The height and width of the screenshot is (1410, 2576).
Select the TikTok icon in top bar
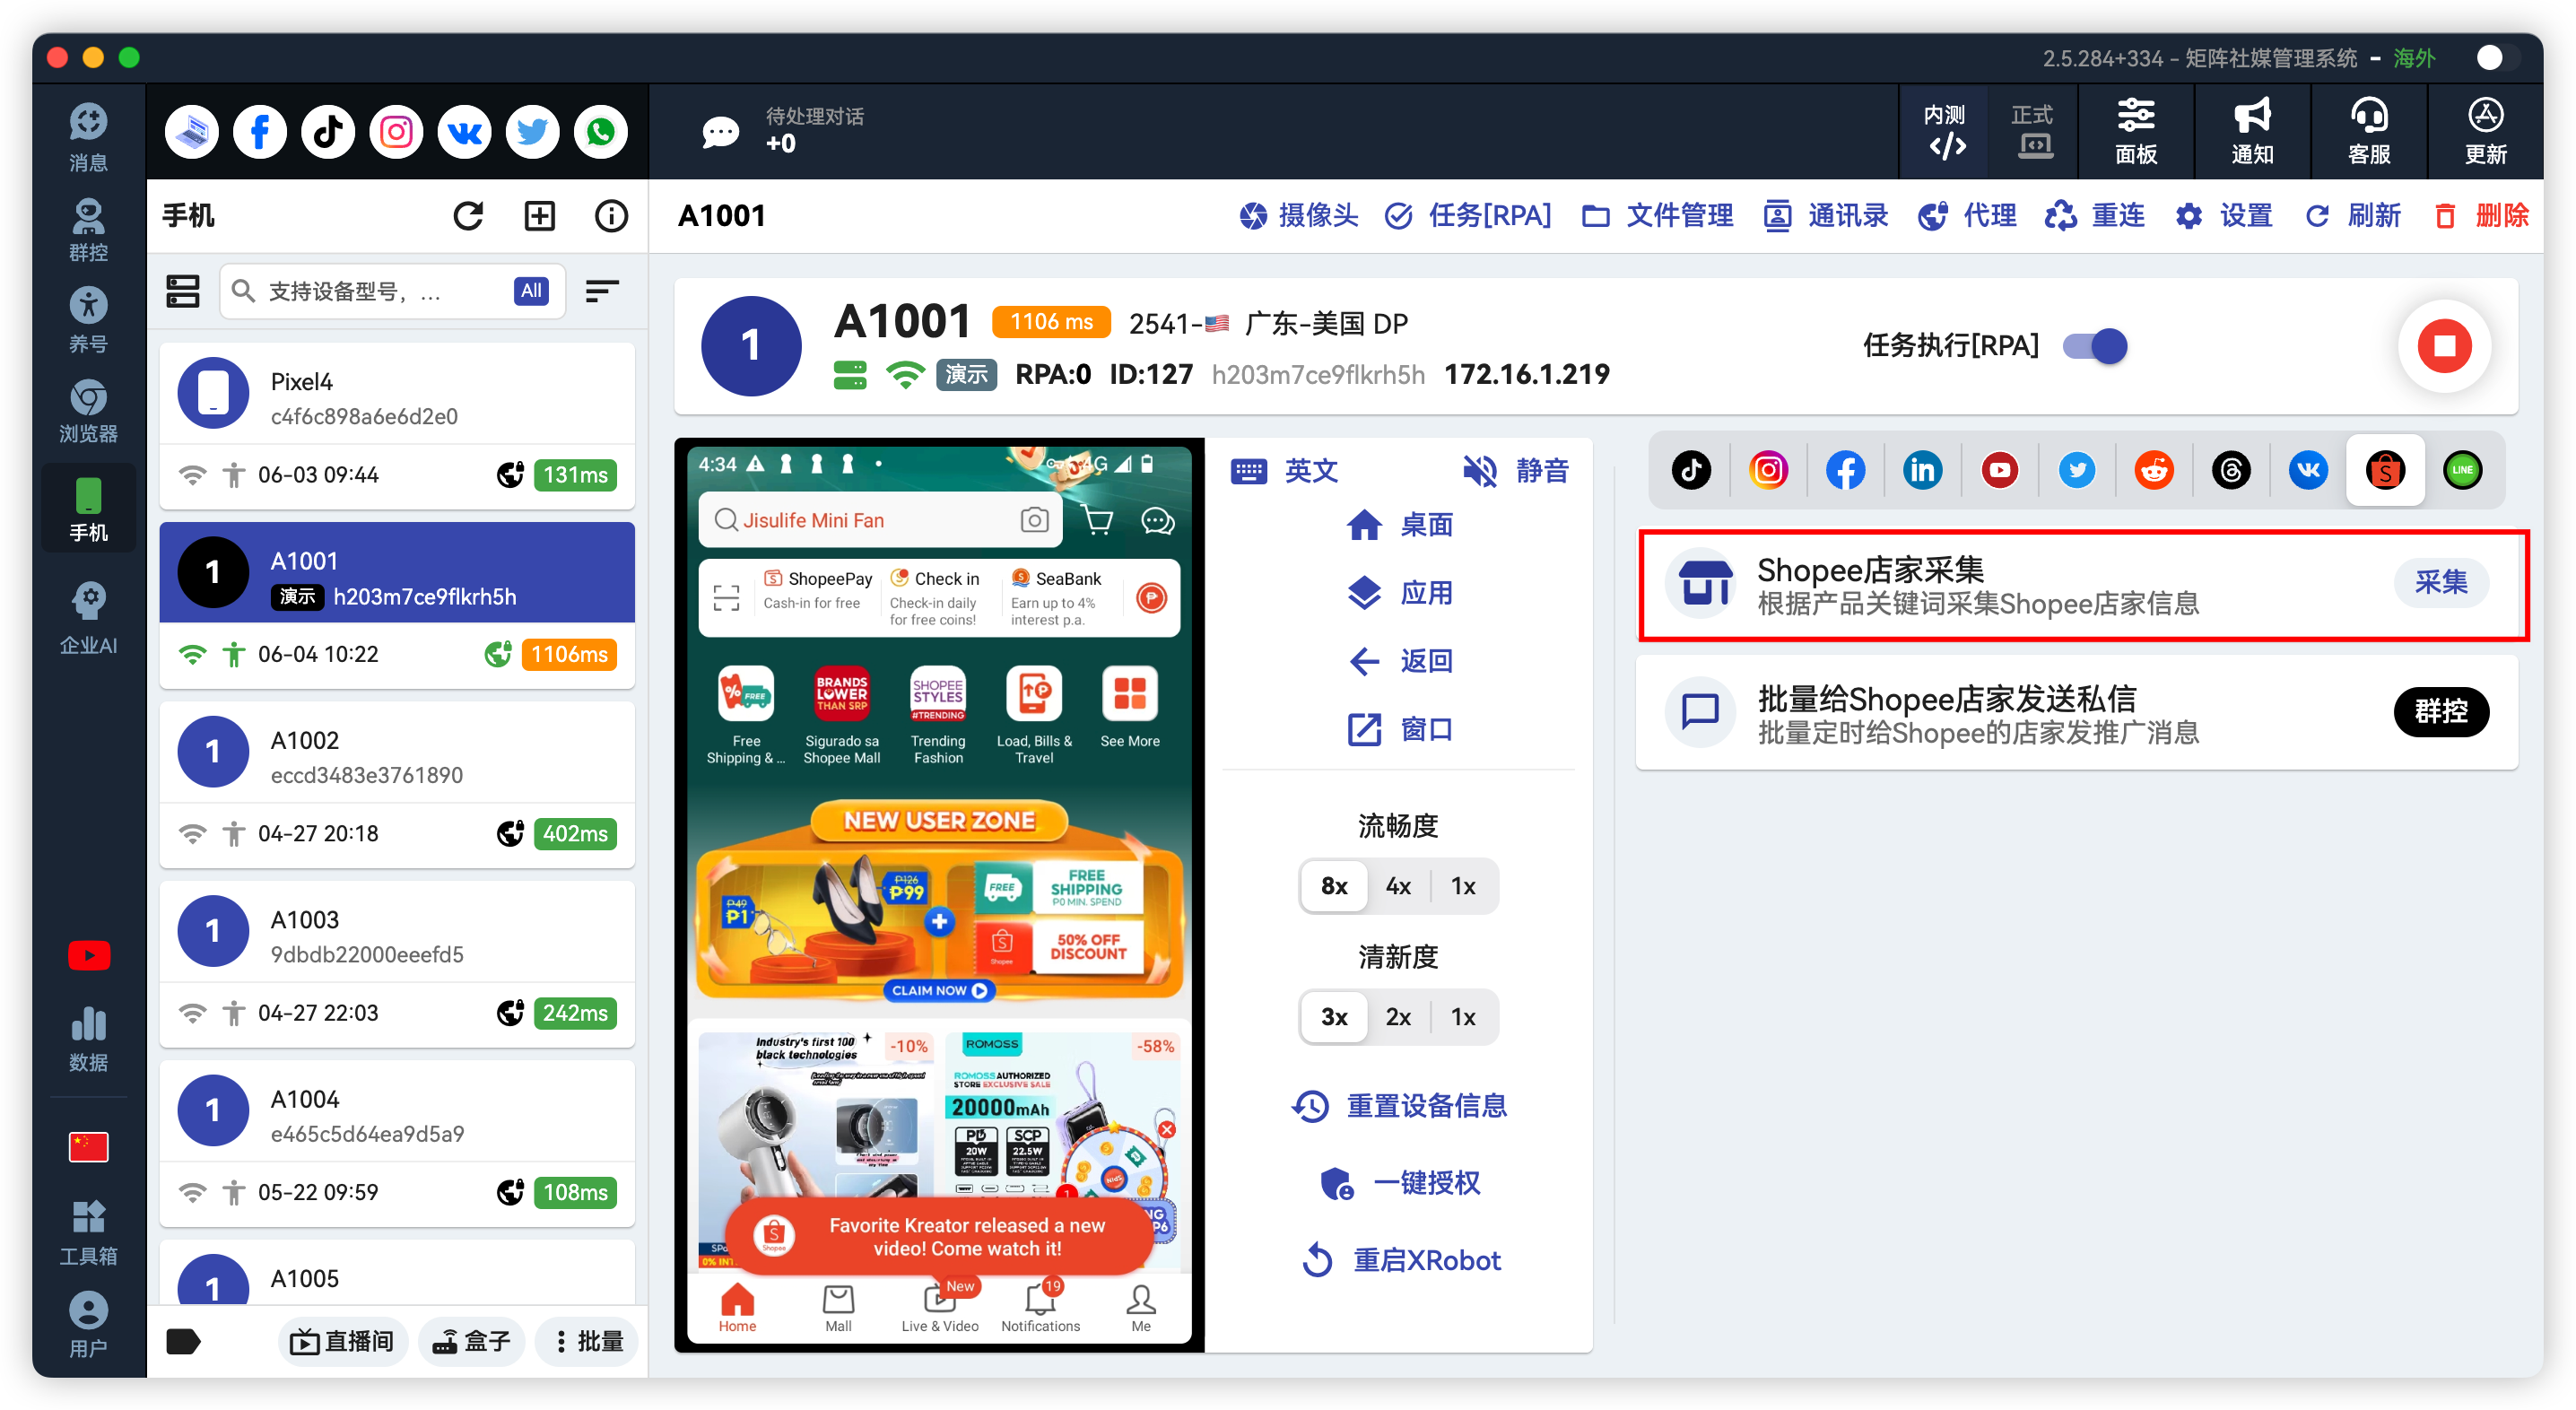click(x=328, y=131)
